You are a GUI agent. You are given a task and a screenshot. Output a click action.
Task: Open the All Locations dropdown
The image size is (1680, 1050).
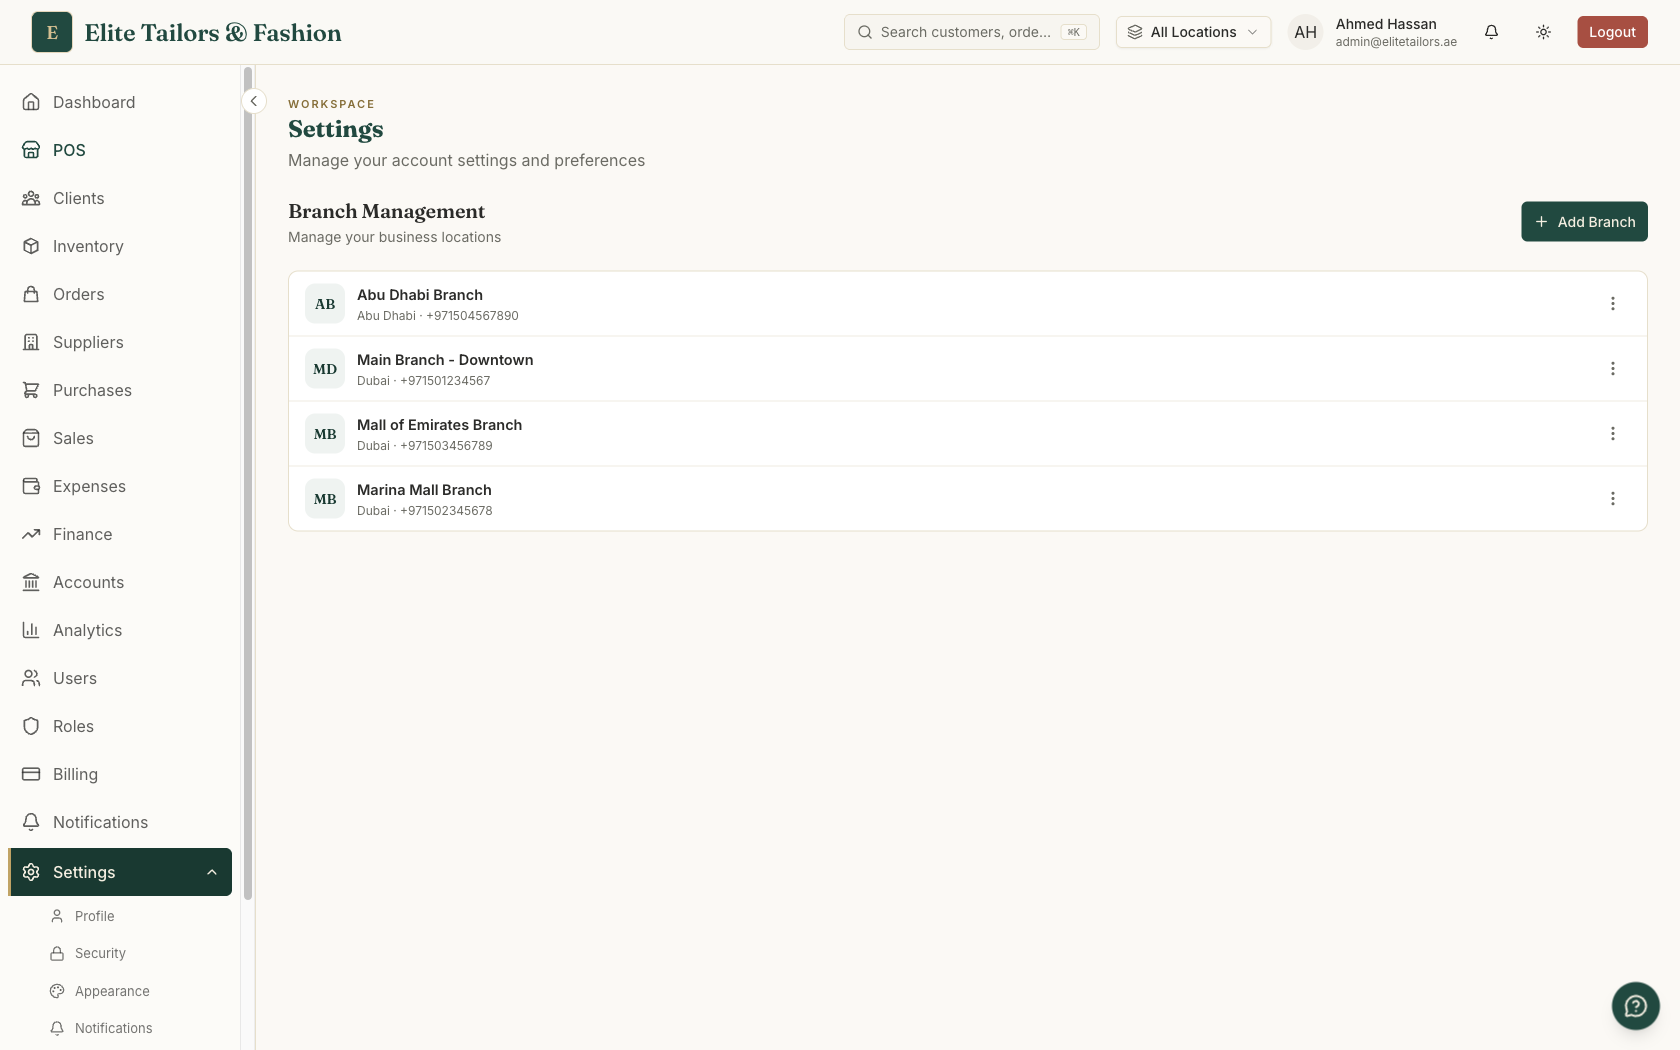pyautogui.click(x=1193, y=32)
